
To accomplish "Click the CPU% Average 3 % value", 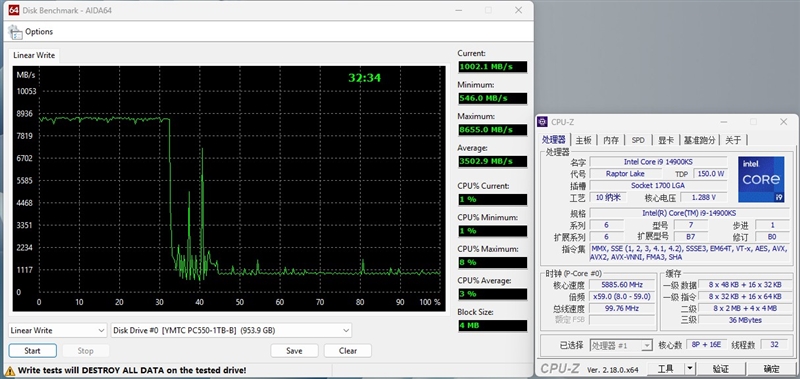I will click(x=492, y=294).
